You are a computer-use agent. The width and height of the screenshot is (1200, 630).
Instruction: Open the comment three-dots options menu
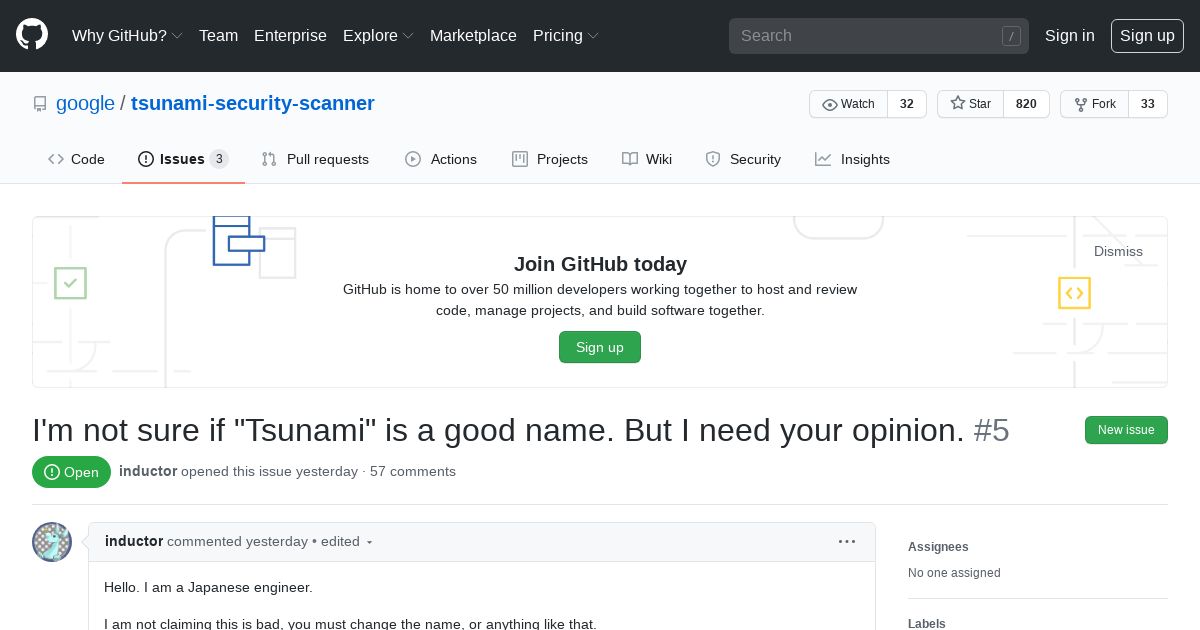coord(847,541)
